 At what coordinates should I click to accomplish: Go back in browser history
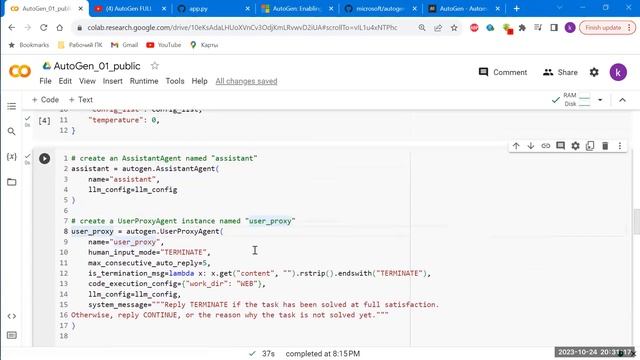click(x=11, y=28)
